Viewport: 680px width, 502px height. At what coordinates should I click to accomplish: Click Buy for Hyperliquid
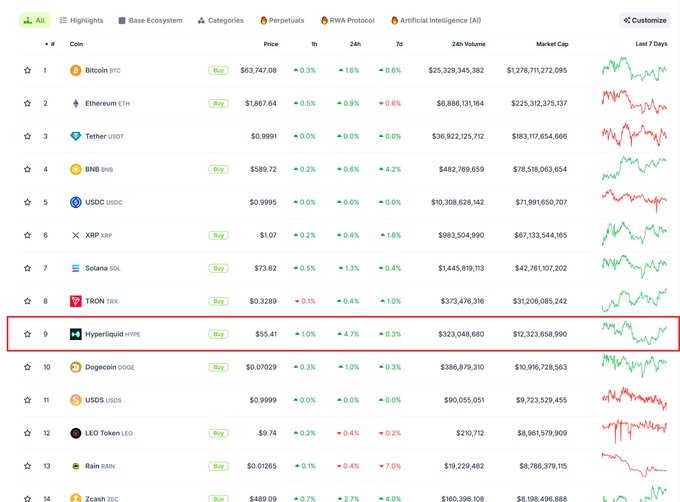219,334
